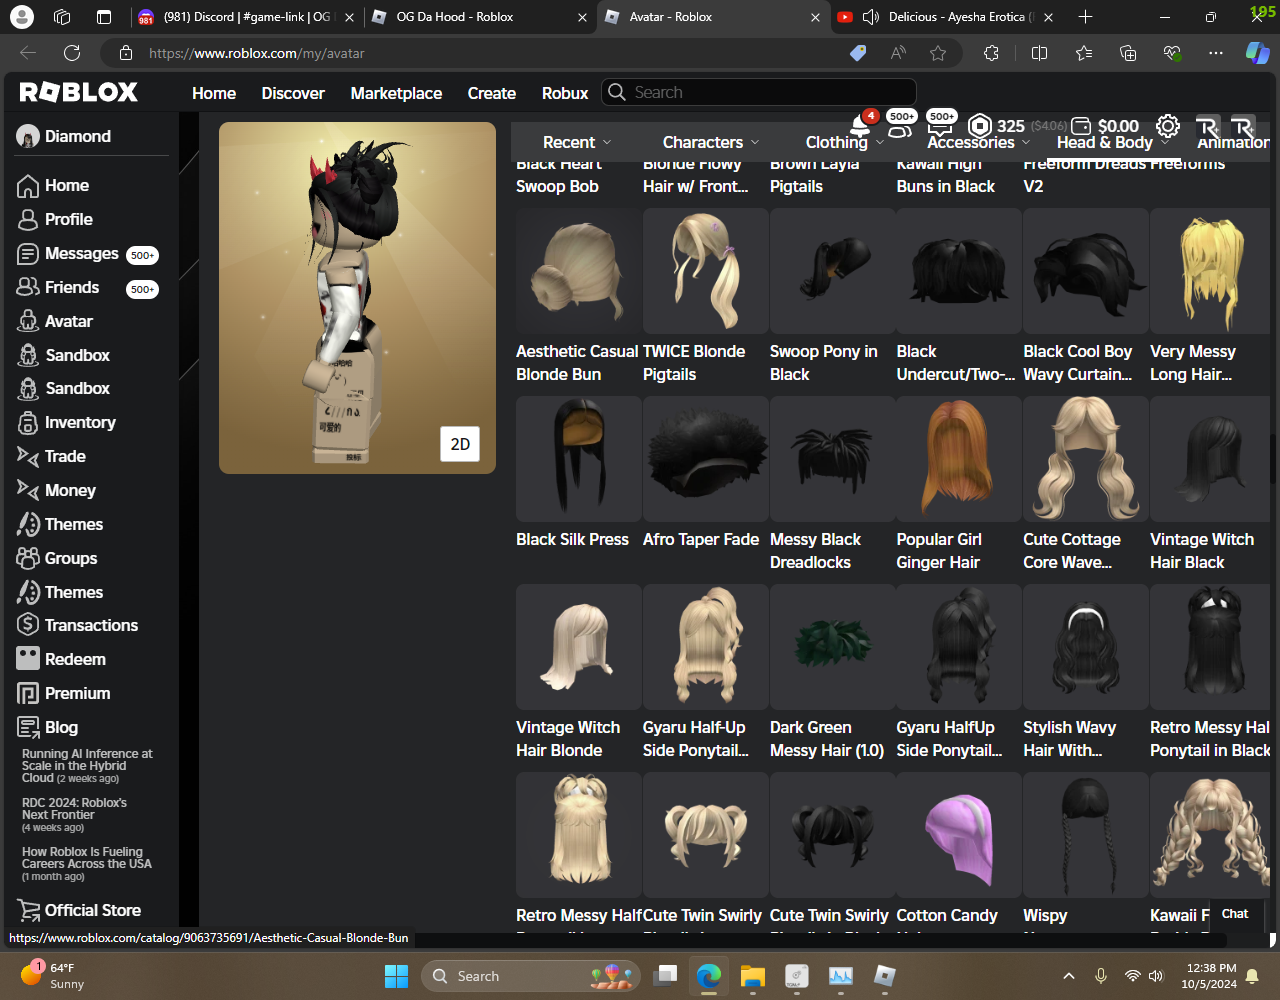Screen dimensions: 1280x1000
Task: Open the Robux balance icon showing 325
Action: [x=980, y=126]
